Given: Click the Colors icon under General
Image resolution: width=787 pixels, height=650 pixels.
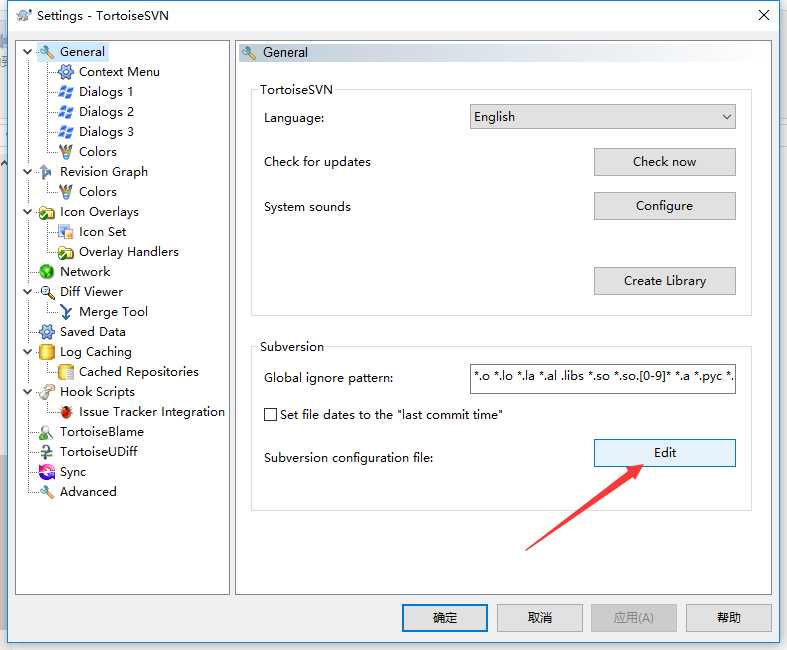Looking at the screenshot, I should [x=66, y=152].
